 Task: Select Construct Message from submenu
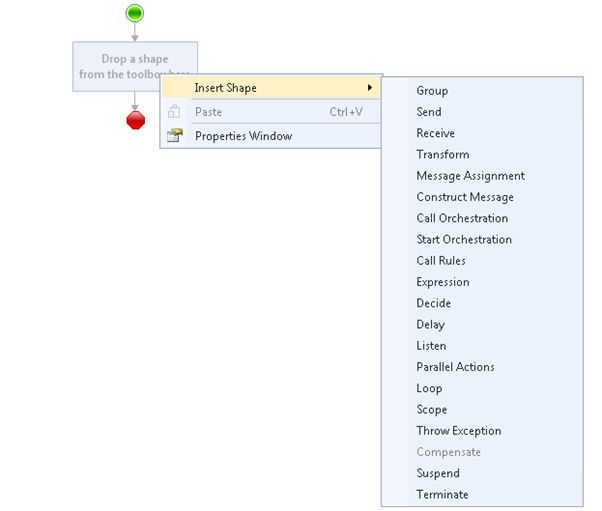coord(465,197)
